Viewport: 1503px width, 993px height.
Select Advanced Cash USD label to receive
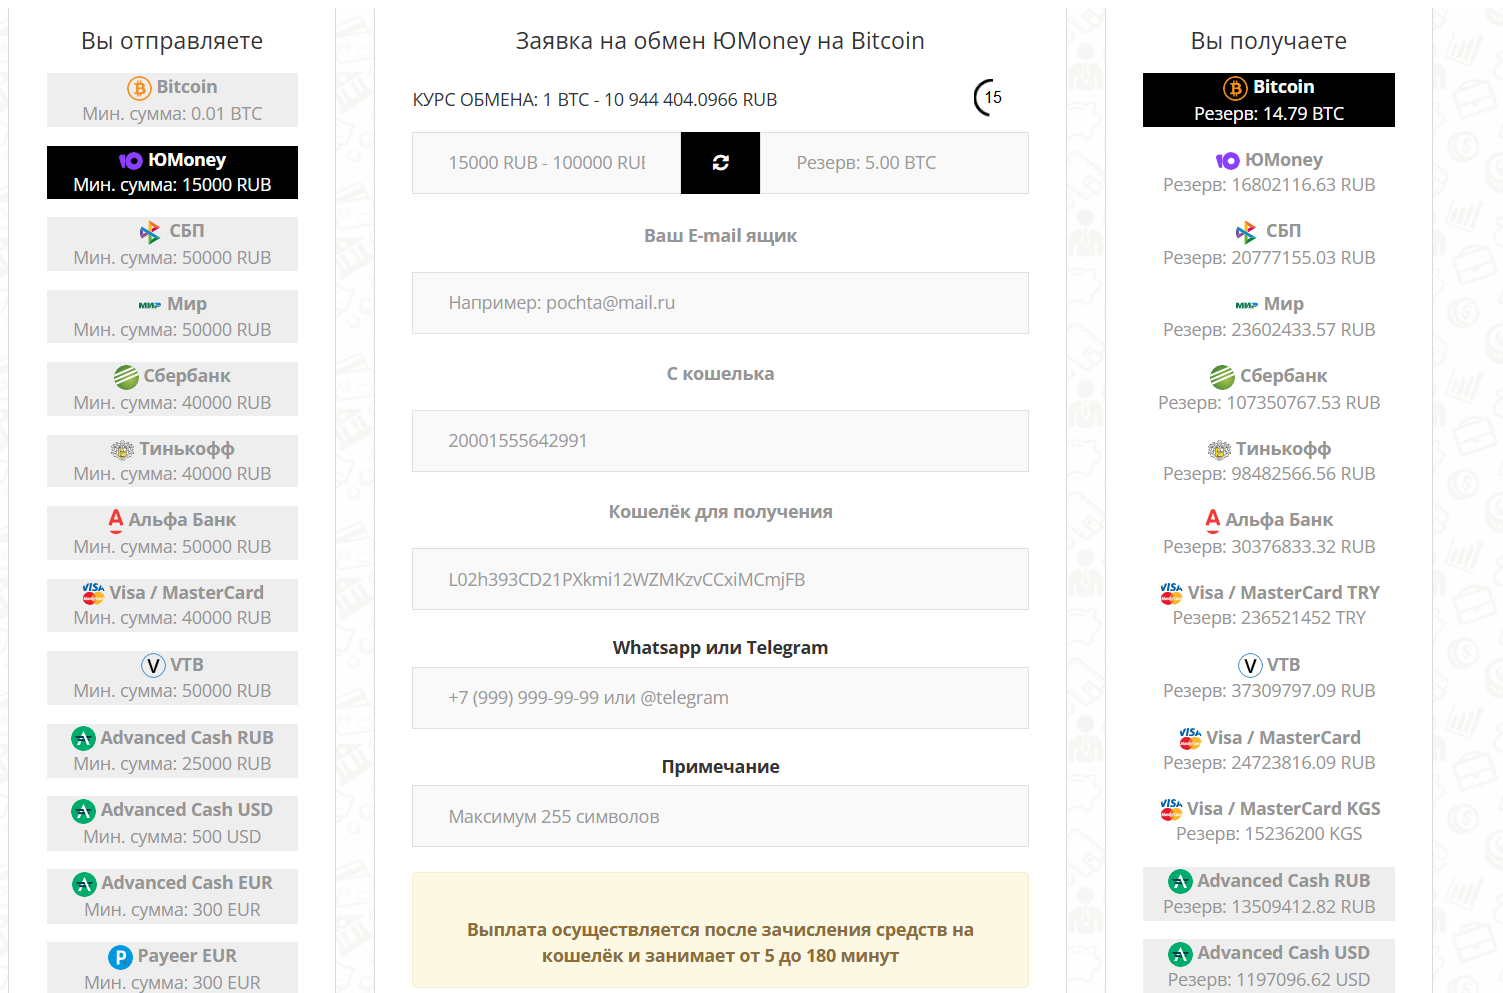[x=1284, y=953]
